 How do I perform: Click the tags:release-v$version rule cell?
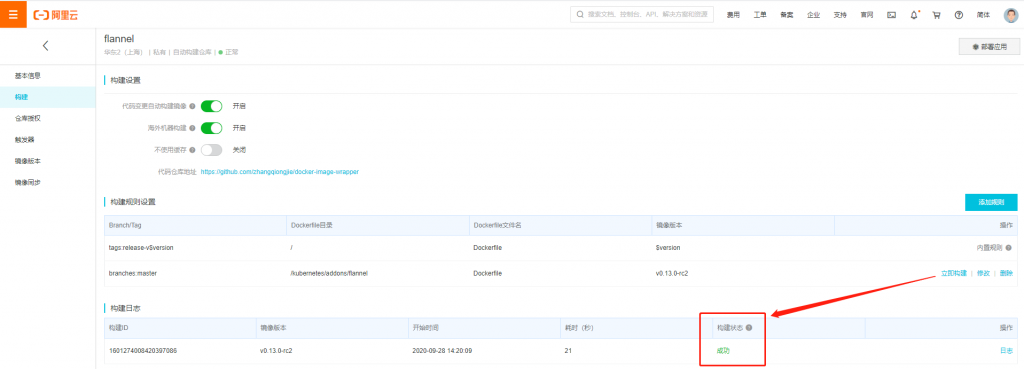pyautogui.click(x=141, y=248)
